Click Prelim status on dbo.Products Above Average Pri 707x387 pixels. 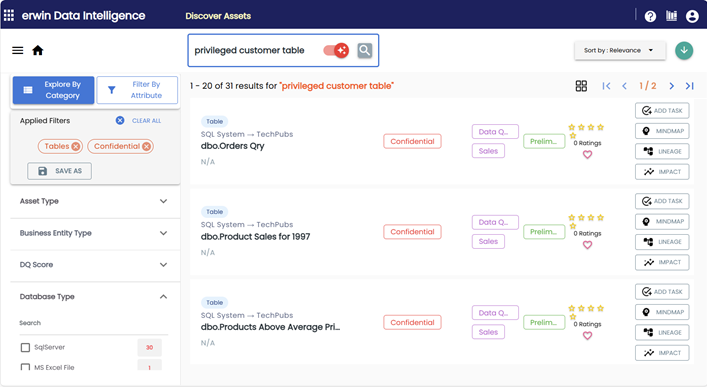(x=544, y=322)
